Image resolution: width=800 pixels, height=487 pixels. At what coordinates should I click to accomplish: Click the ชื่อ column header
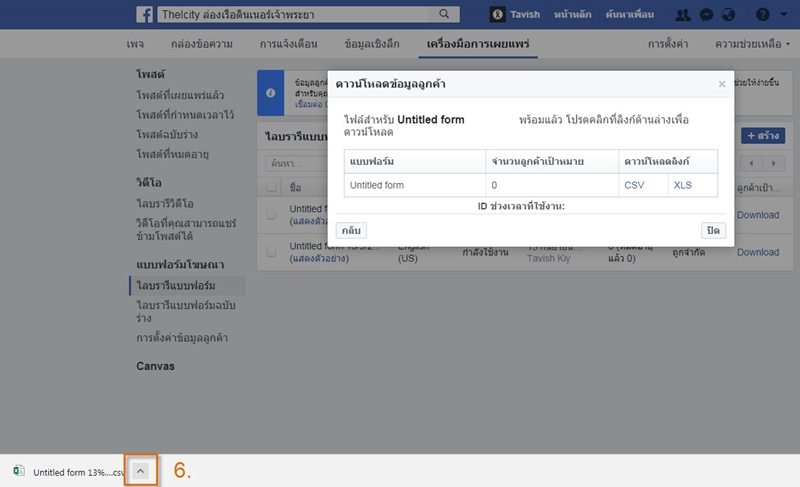295,187
